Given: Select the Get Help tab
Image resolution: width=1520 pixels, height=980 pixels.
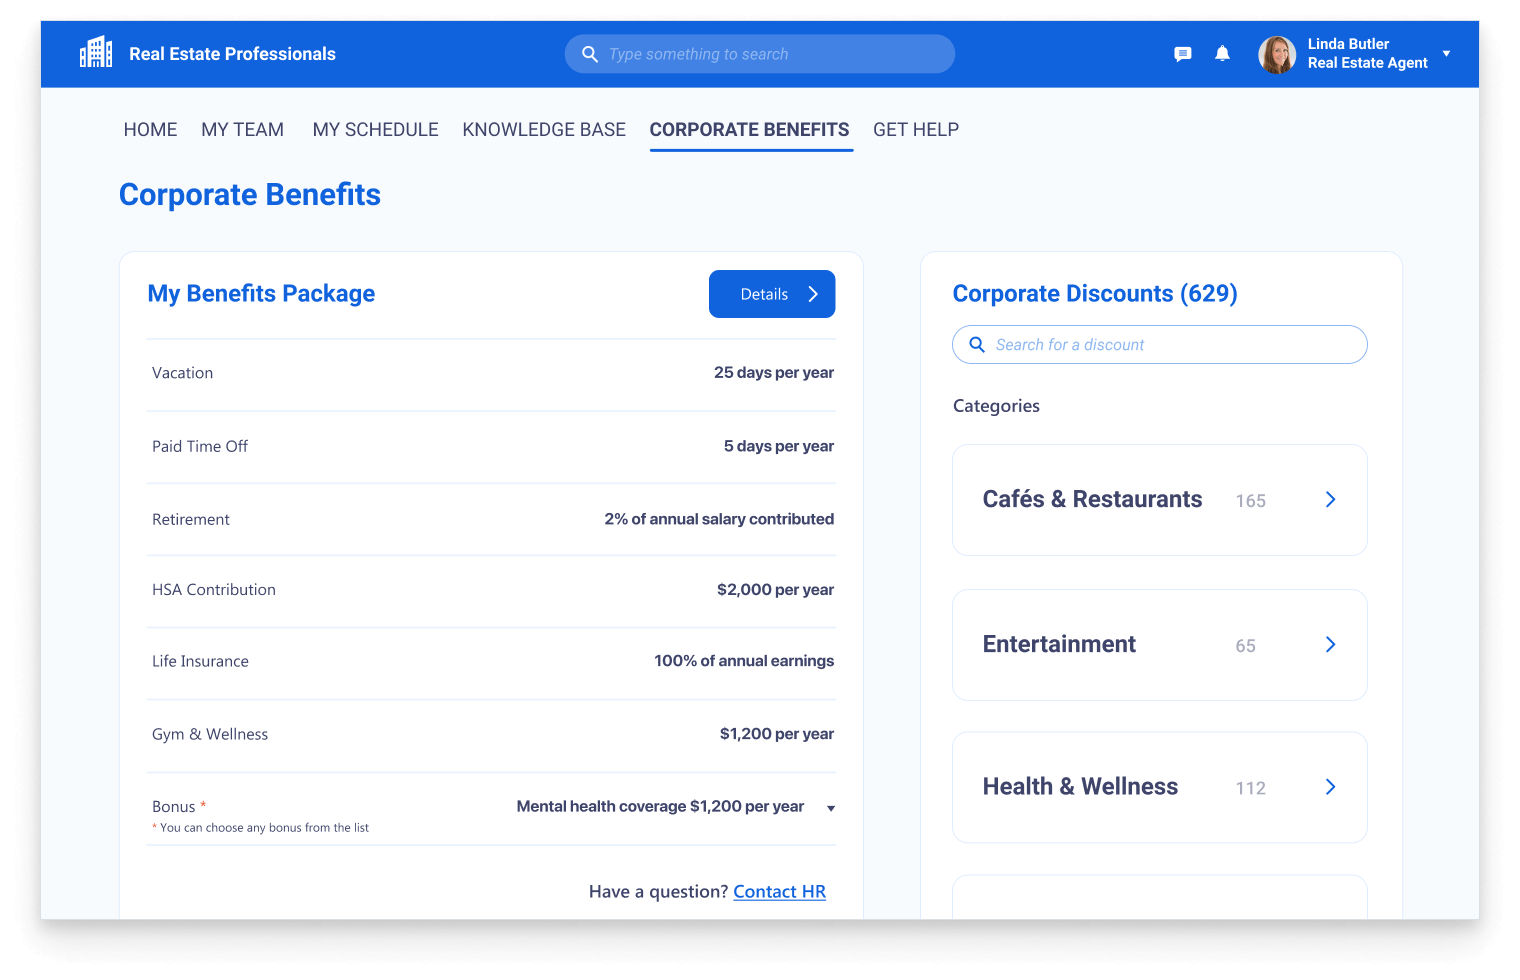Looking at the screenshot, I should (915, 130).
